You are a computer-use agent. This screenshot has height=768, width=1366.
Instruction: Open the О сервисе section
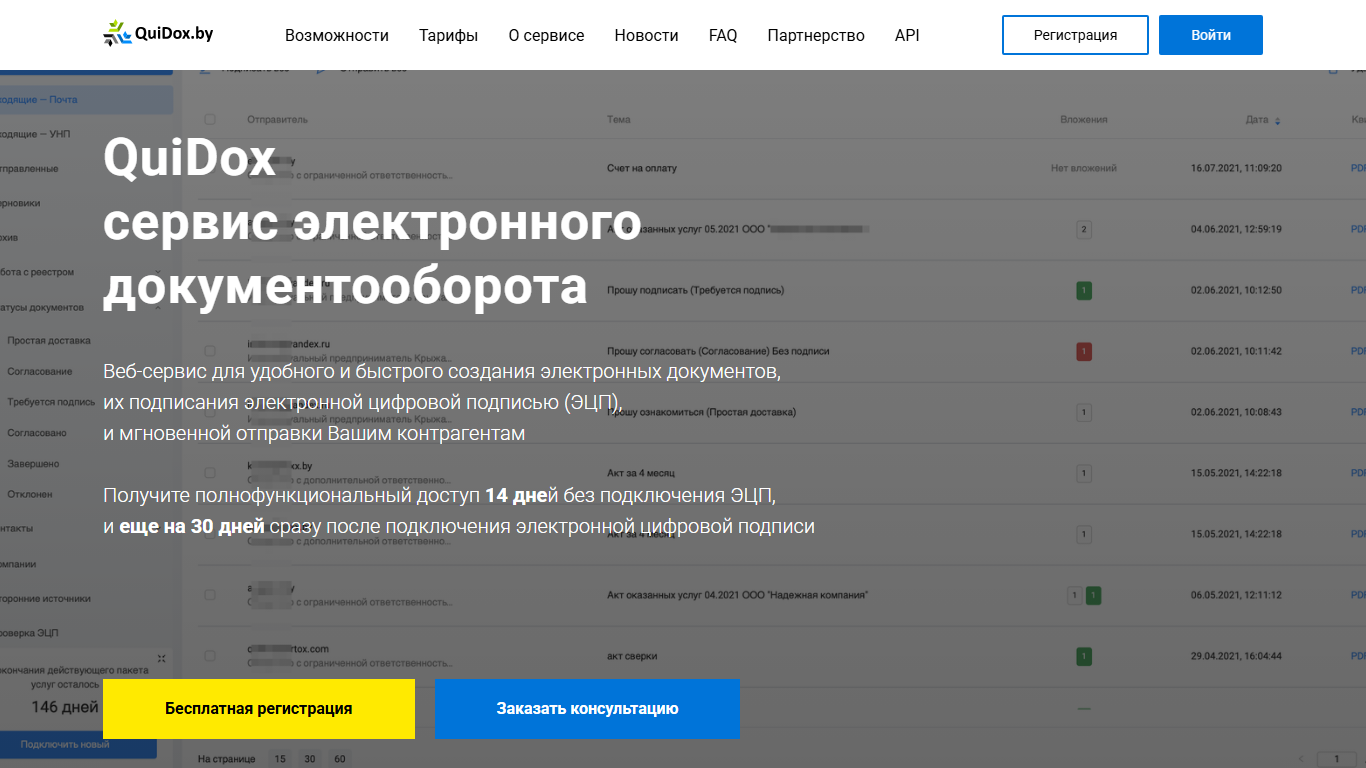click(x=546, y=35)
